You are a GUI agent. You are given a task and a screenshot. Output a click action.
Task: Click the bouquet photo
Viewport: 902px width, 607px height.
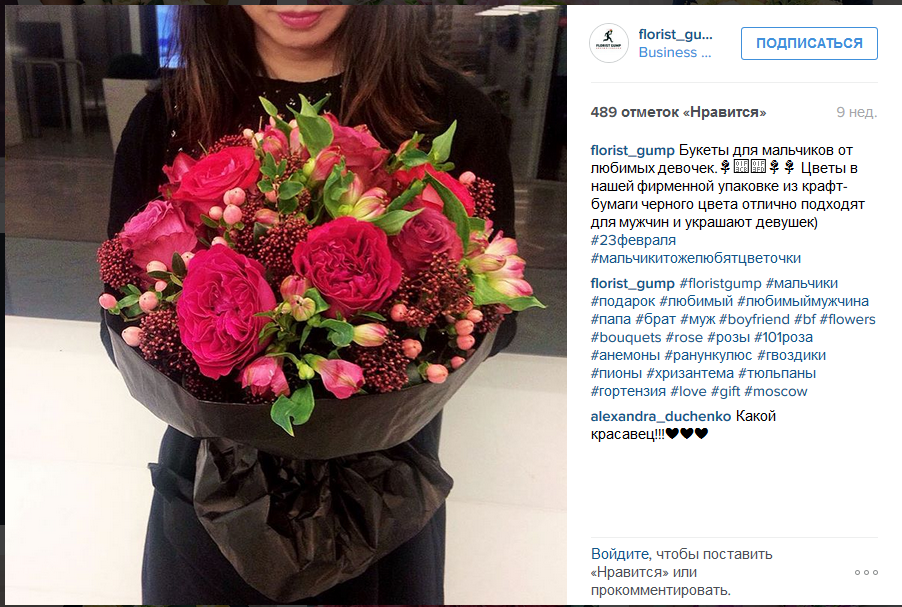[286, 305]
